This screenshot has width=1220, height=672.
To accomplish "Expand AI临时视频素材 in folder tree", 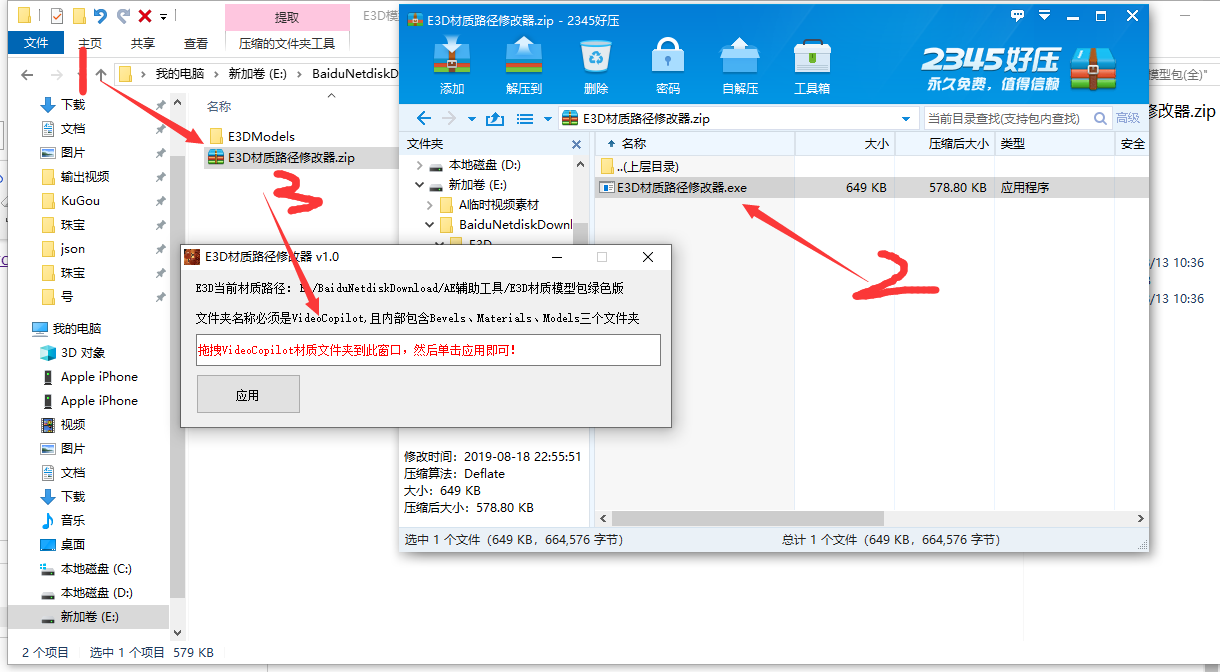I will (431, 205).
